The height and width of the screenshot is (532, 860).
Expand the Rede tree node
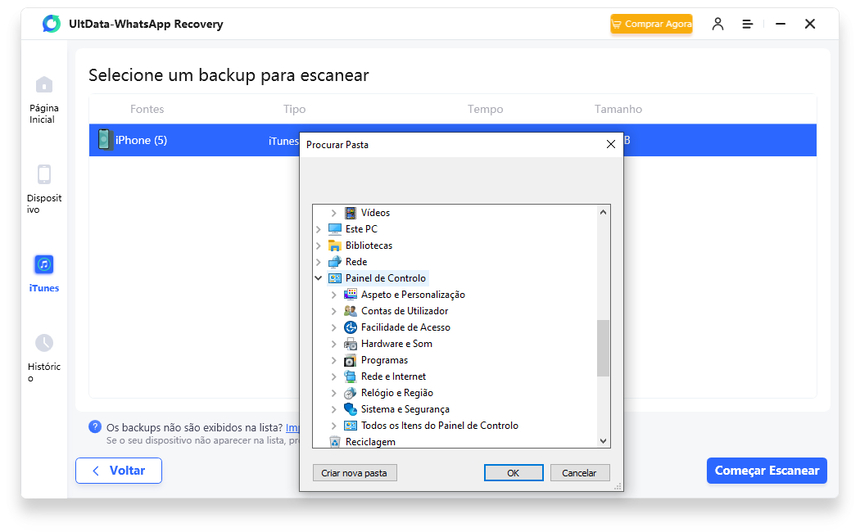tap(318, 262)
